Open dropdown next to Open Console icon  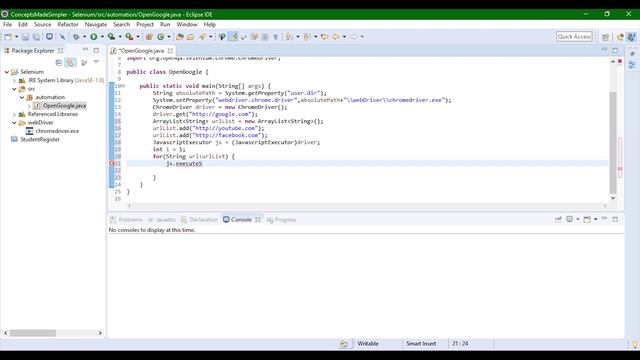coord(596,220)
